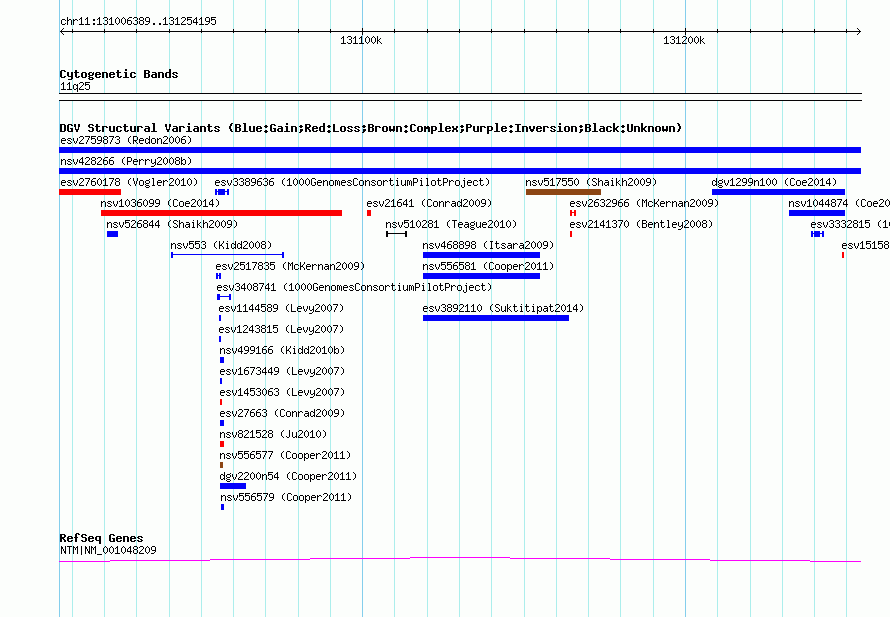Click nsv556577 (Cooper2011) variant label
The width and height of the screenshot is (890, 617).
pyautogui.click(x=285, y=455)
